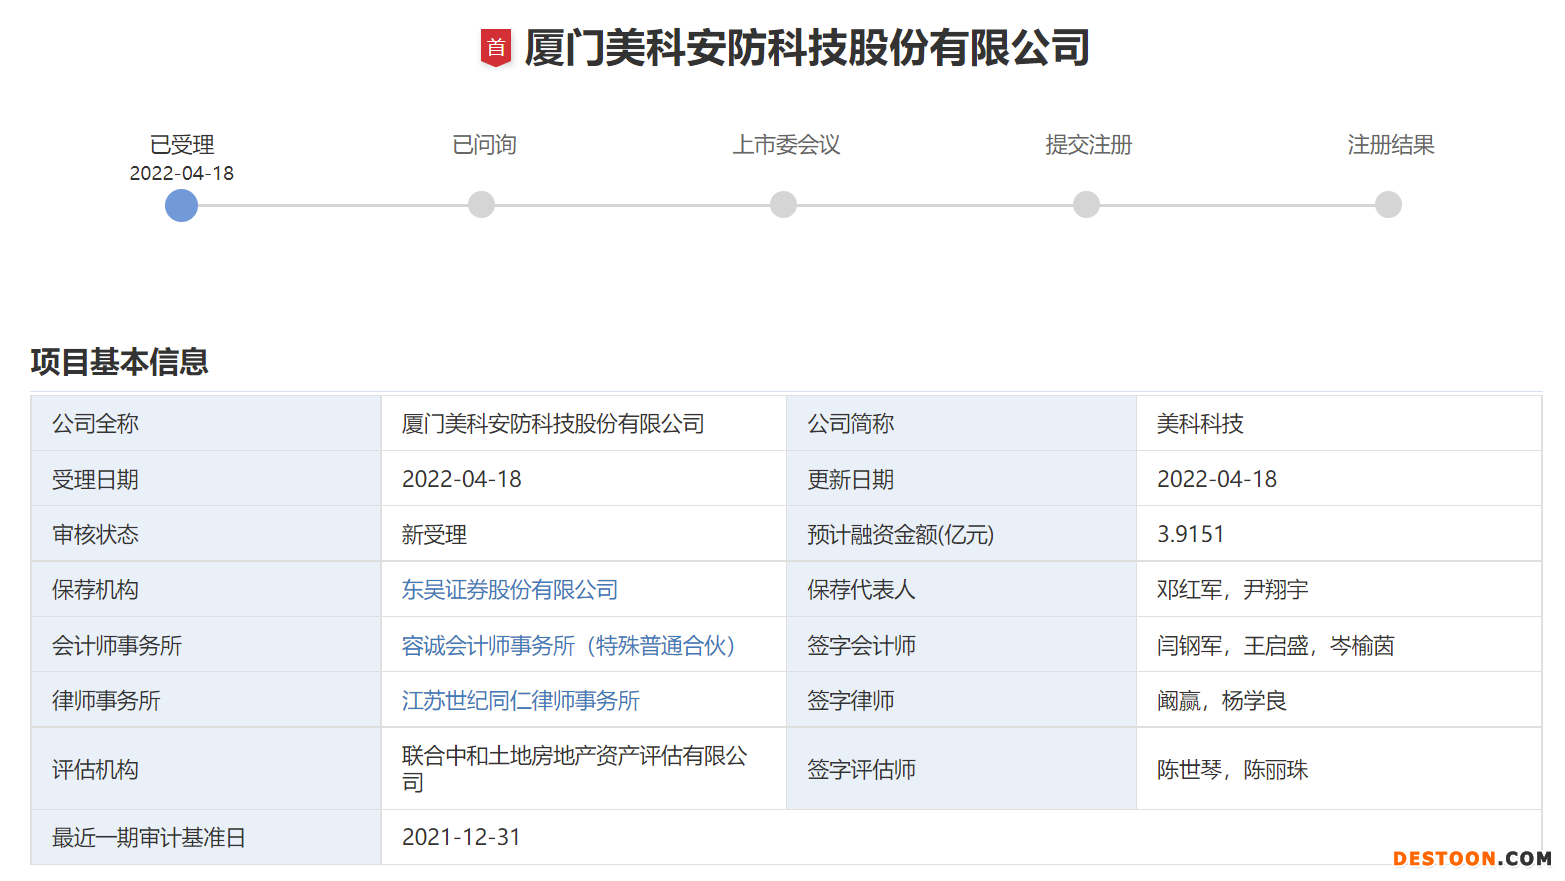Switch to the 已问询 stage tab
Viewport: 1565px width, 881px height.
pyautogui.click(x=482, y=144)
